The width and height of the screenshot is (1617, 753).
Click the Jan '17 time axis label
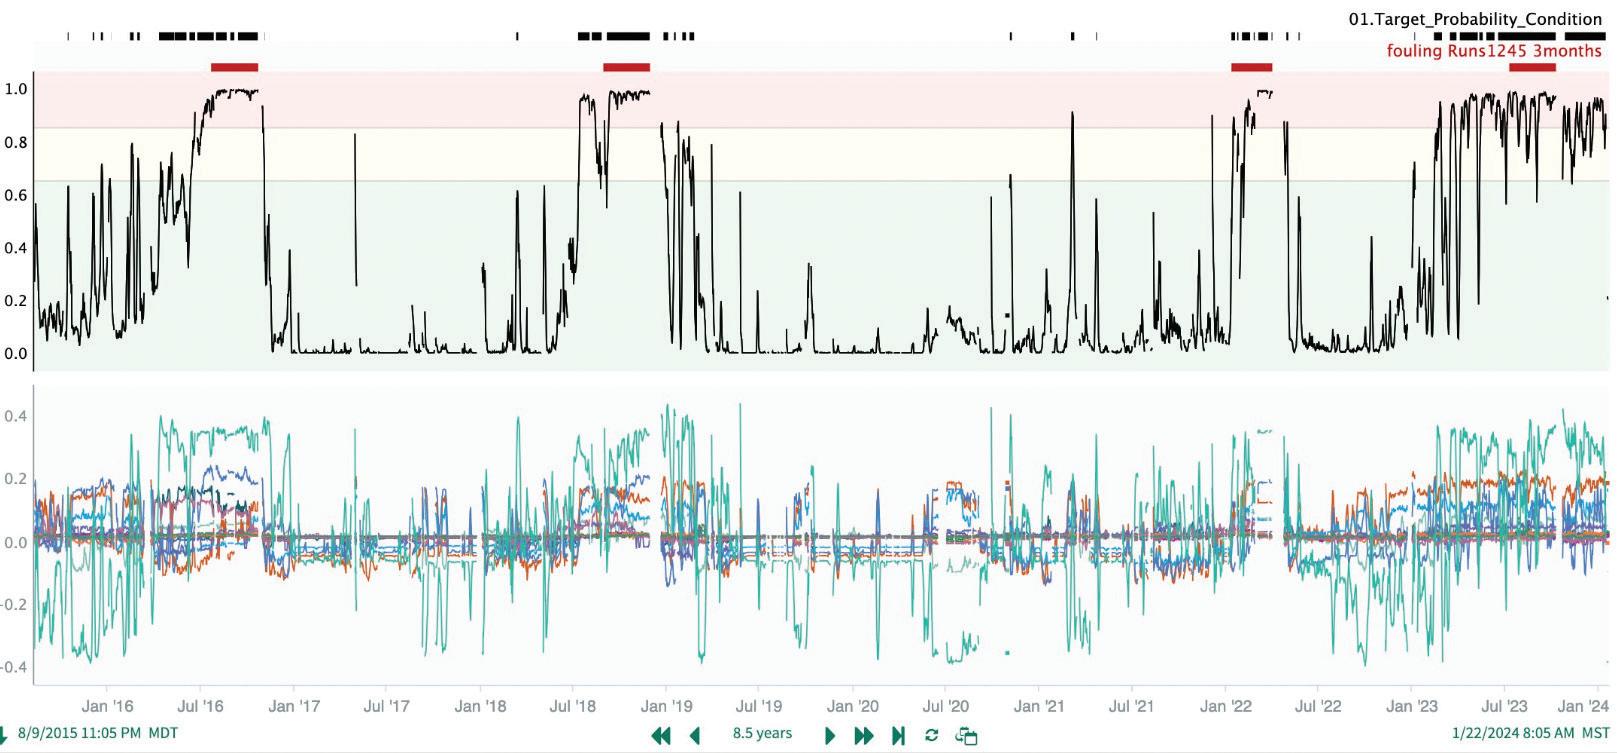294,706
